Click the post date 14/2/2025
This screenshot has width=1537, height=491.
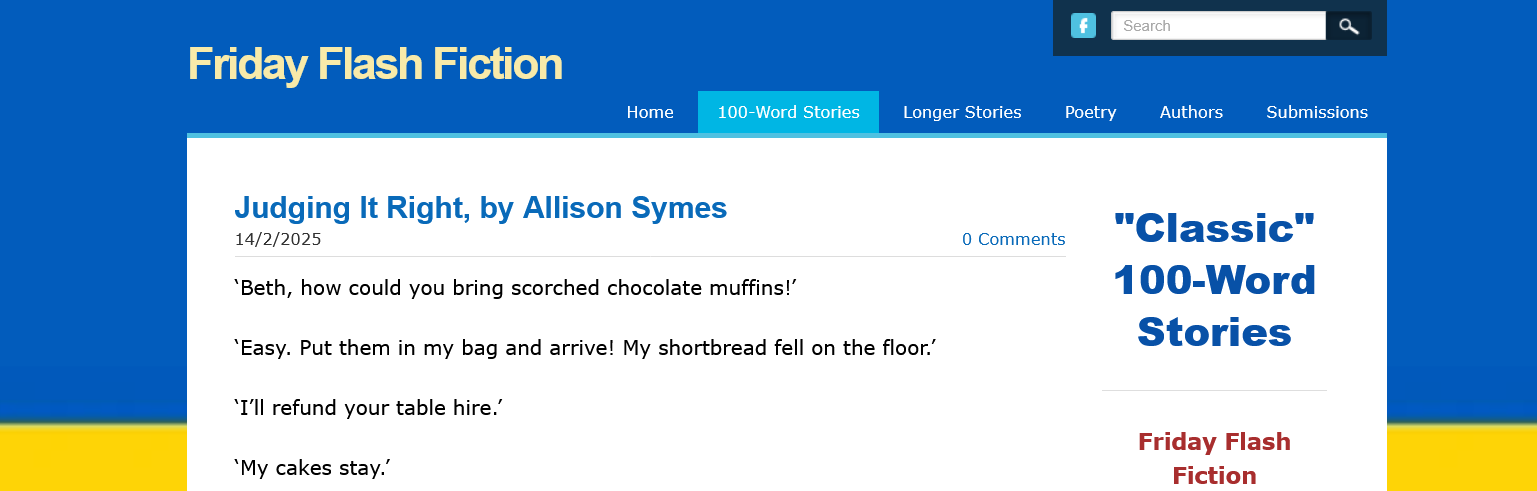pyautogui.click(x=278, y=239)
